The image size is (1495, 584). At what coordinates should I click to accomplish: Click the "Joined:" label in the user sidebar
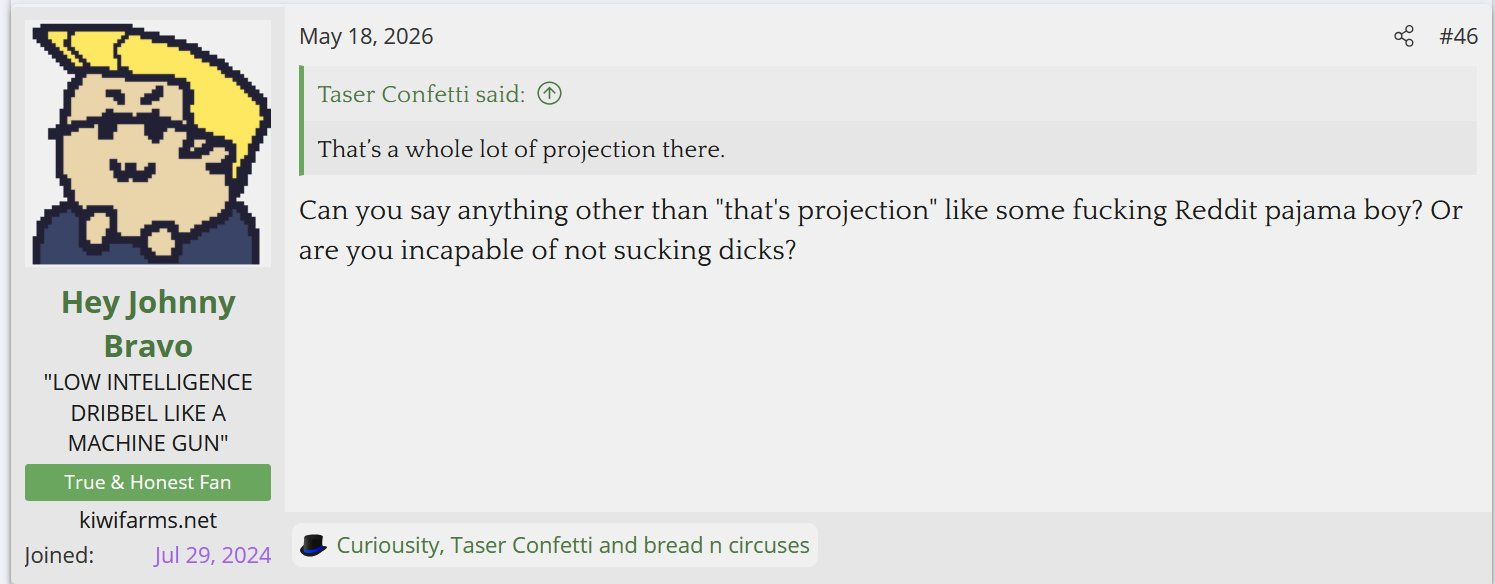[60, 555]
